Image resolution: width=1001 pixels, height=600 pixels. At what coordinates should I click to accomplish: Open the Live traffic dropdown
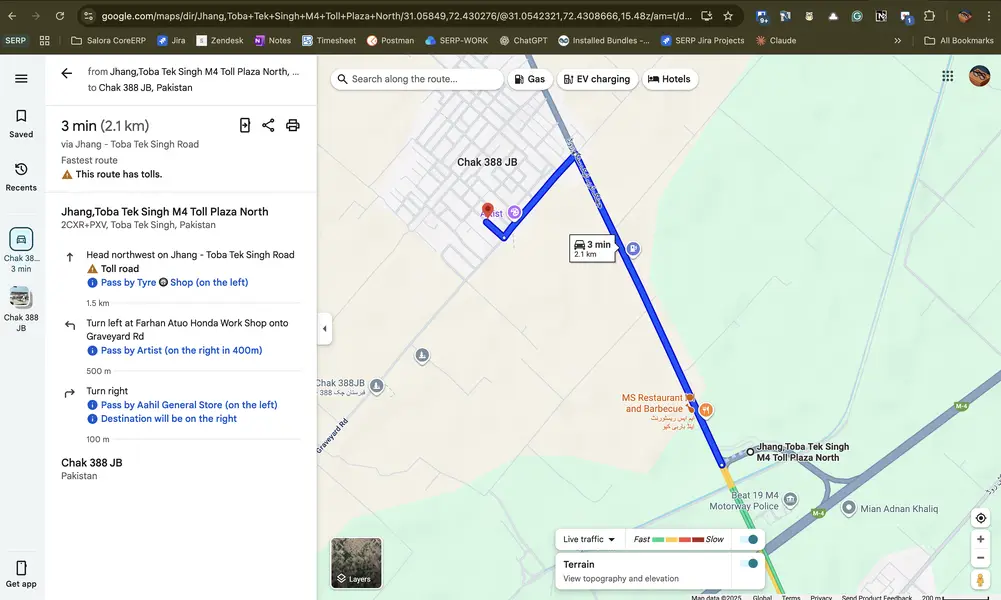click(589, 539)
